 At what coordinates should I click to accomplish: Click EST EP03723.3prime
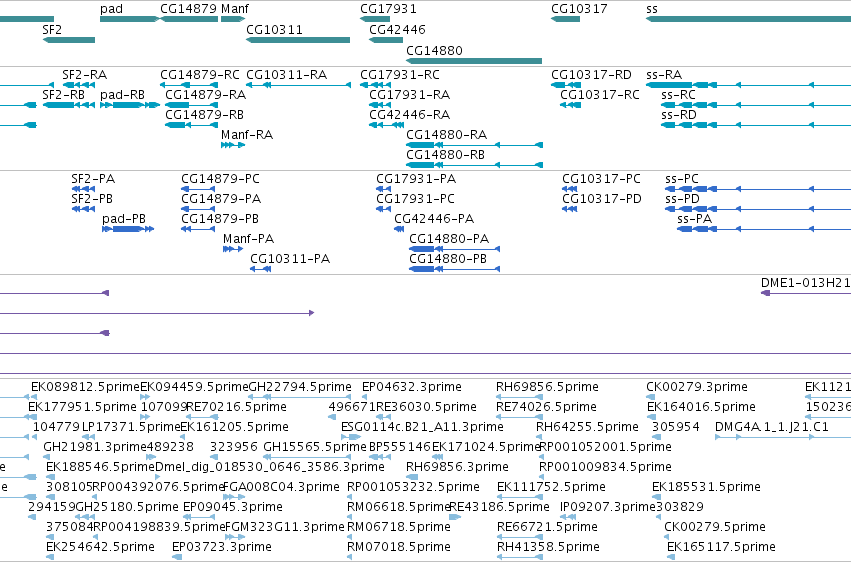click(222, 547)
